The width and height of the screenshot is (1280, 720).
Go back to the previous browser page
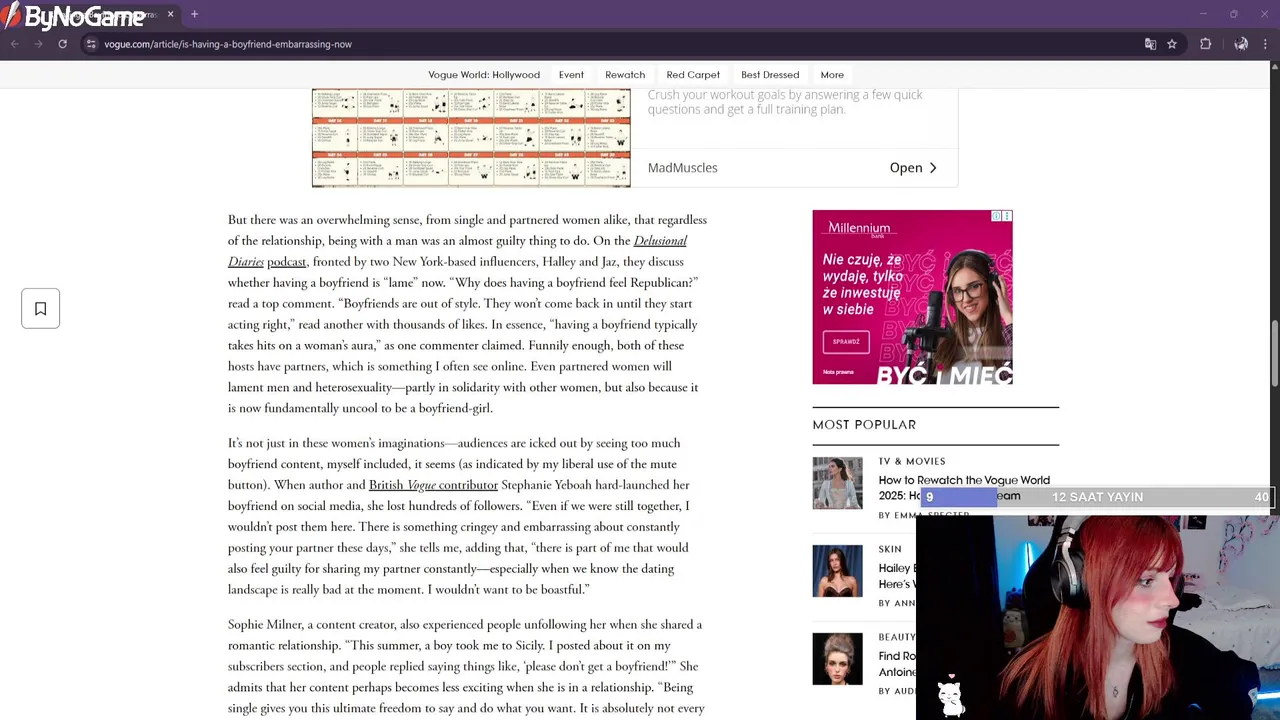click(14, 44)
